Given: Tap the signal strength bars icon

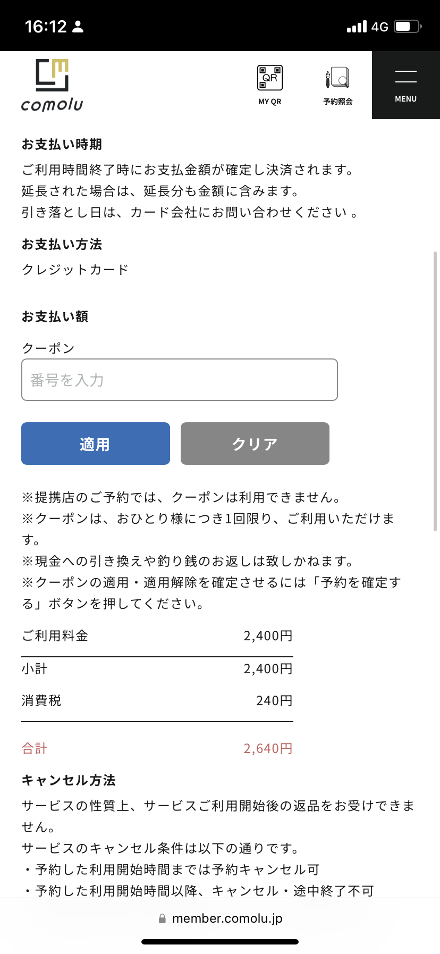Looking at the screenshot, I should click(x=357, y=27).
